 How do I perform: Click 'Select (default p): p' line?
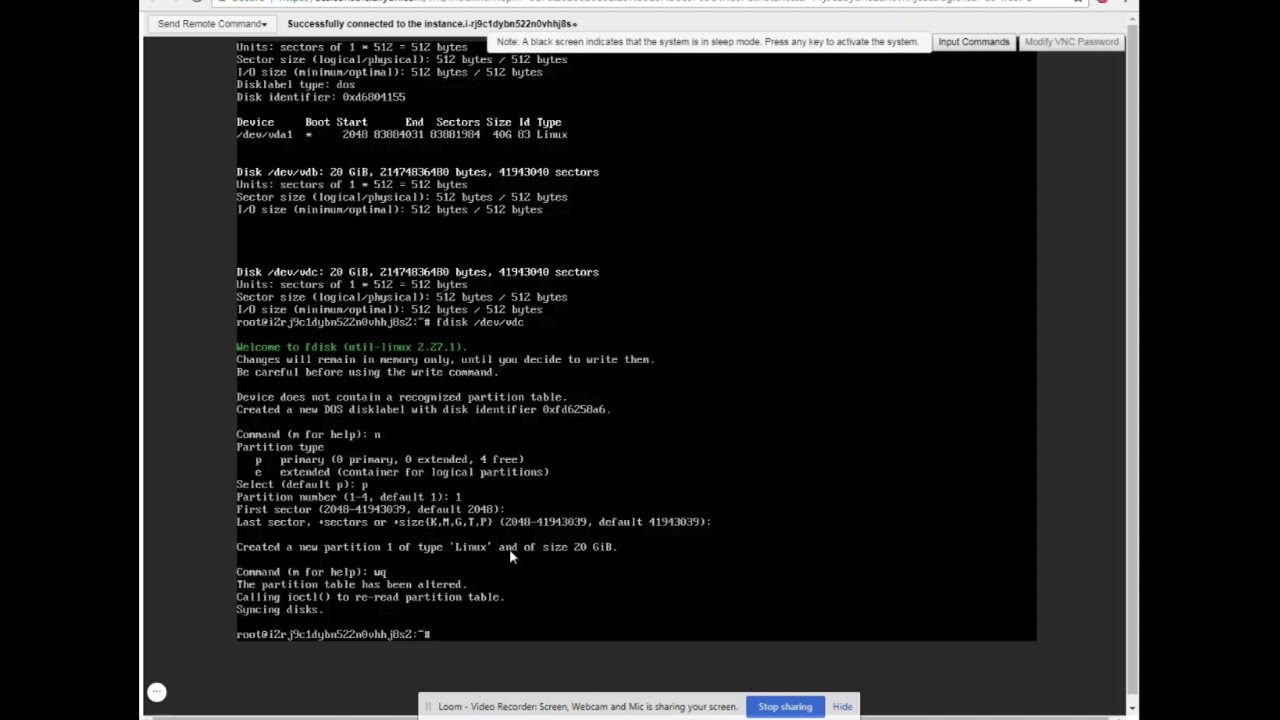[x=302, y=484]
